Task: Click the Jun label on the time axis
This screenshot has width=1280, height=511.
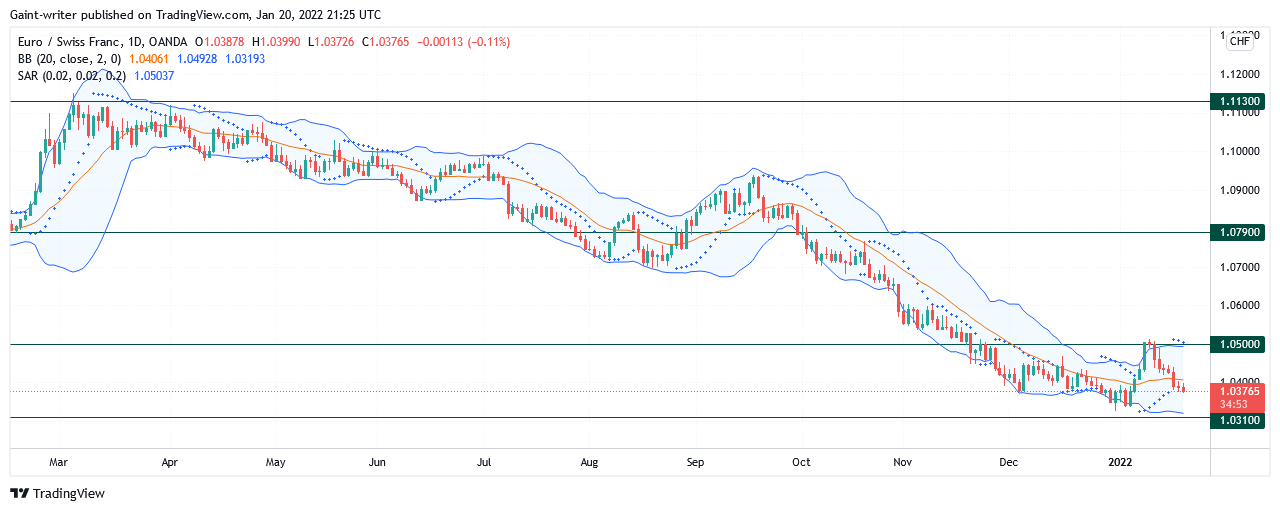Action: 377,463
